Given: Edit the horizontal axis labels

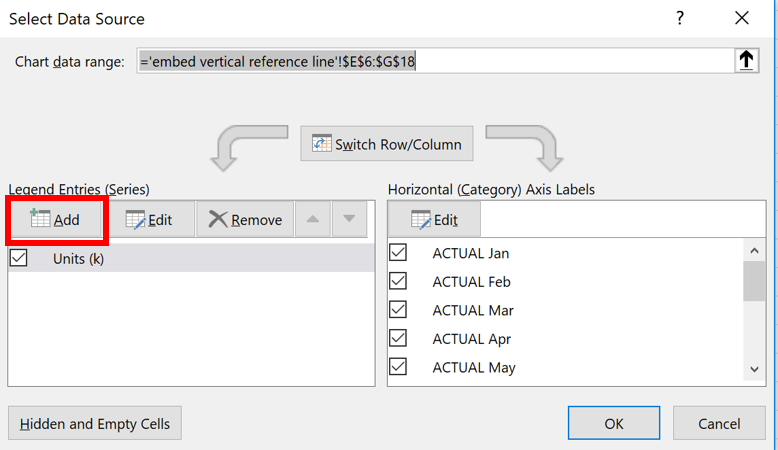Looking at the screenshot, I should [x=434, y=219].
